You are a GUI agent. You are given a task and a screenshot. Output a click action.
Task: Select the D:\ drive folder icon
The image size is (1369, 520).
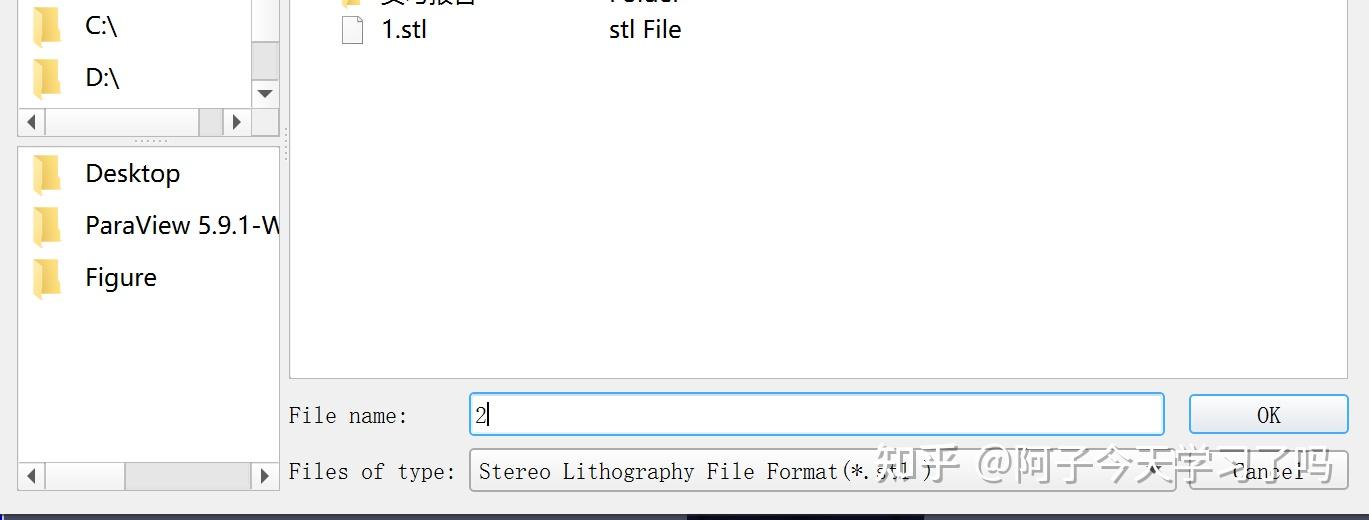(46, 78)
